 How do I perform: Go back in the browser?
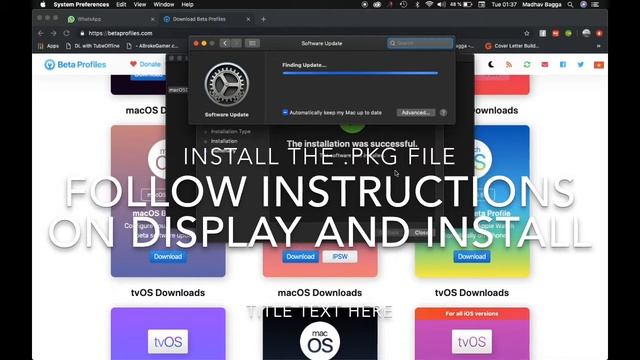40,33
